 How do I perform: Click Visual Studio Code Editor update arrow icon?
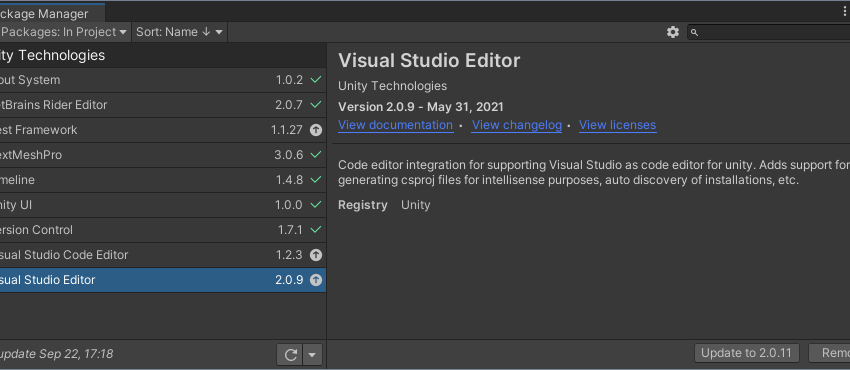point(316,255)
